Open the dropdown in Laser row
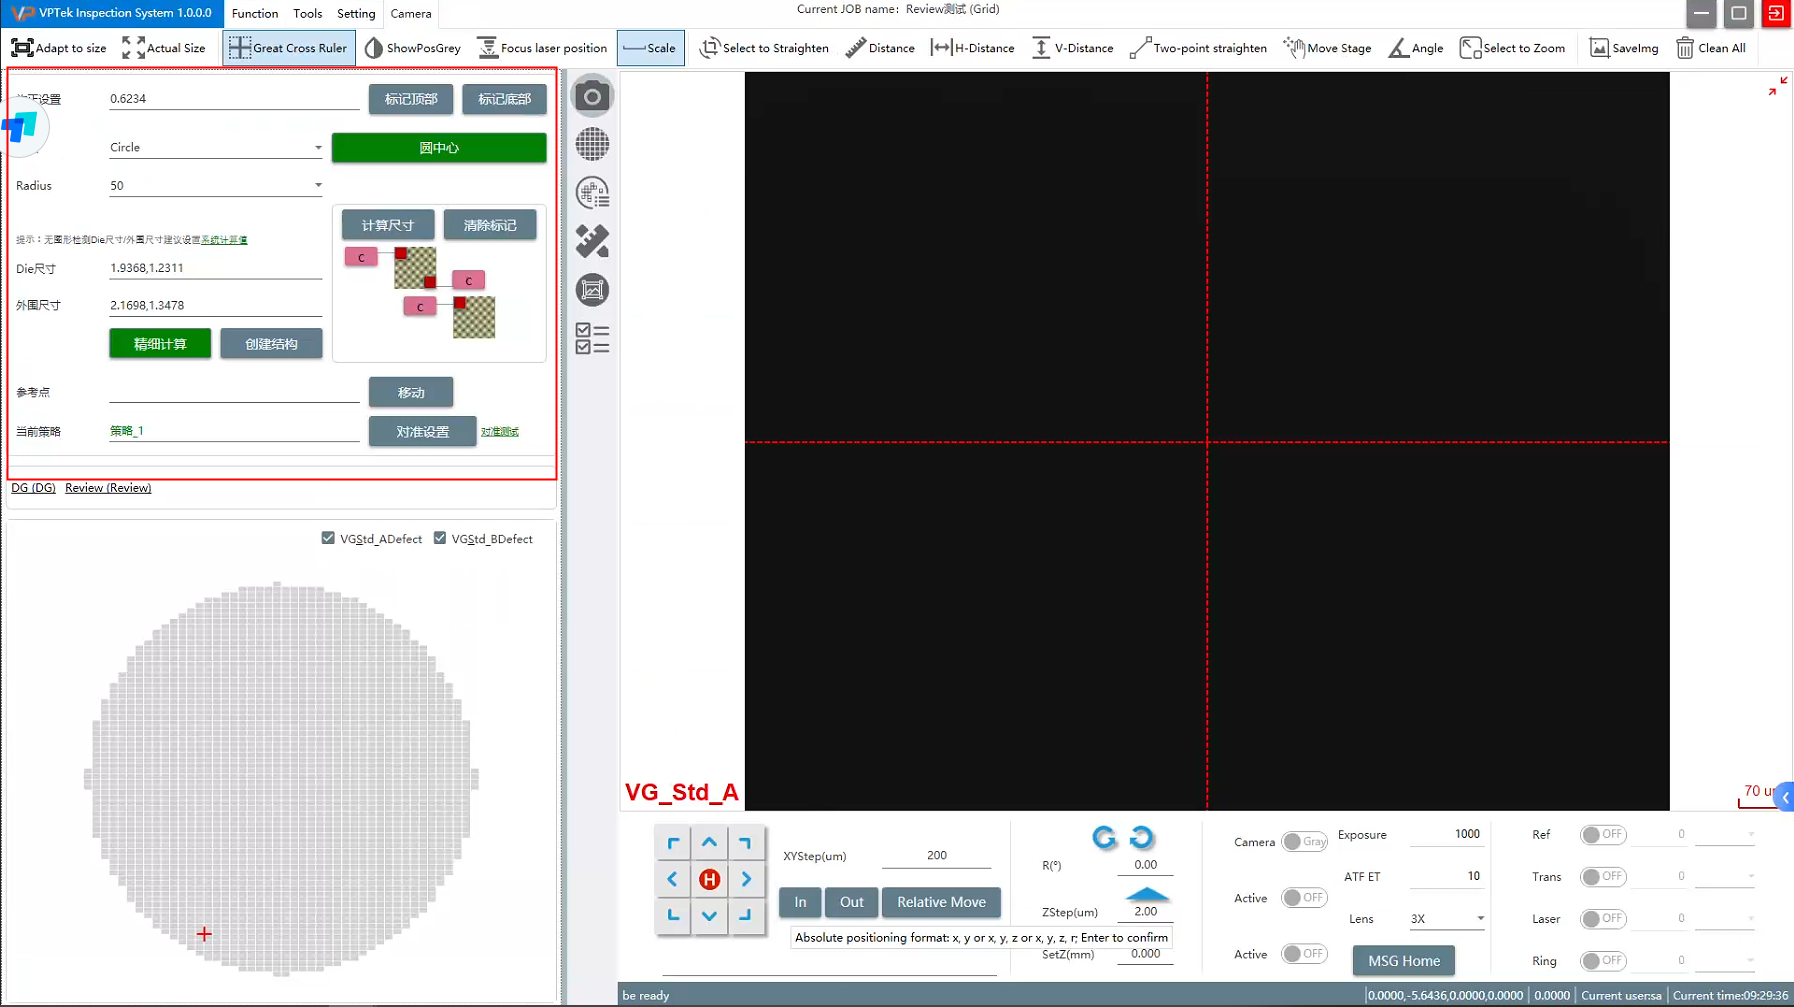Screen dimensions: 1794x1007 coord(1725,918)
